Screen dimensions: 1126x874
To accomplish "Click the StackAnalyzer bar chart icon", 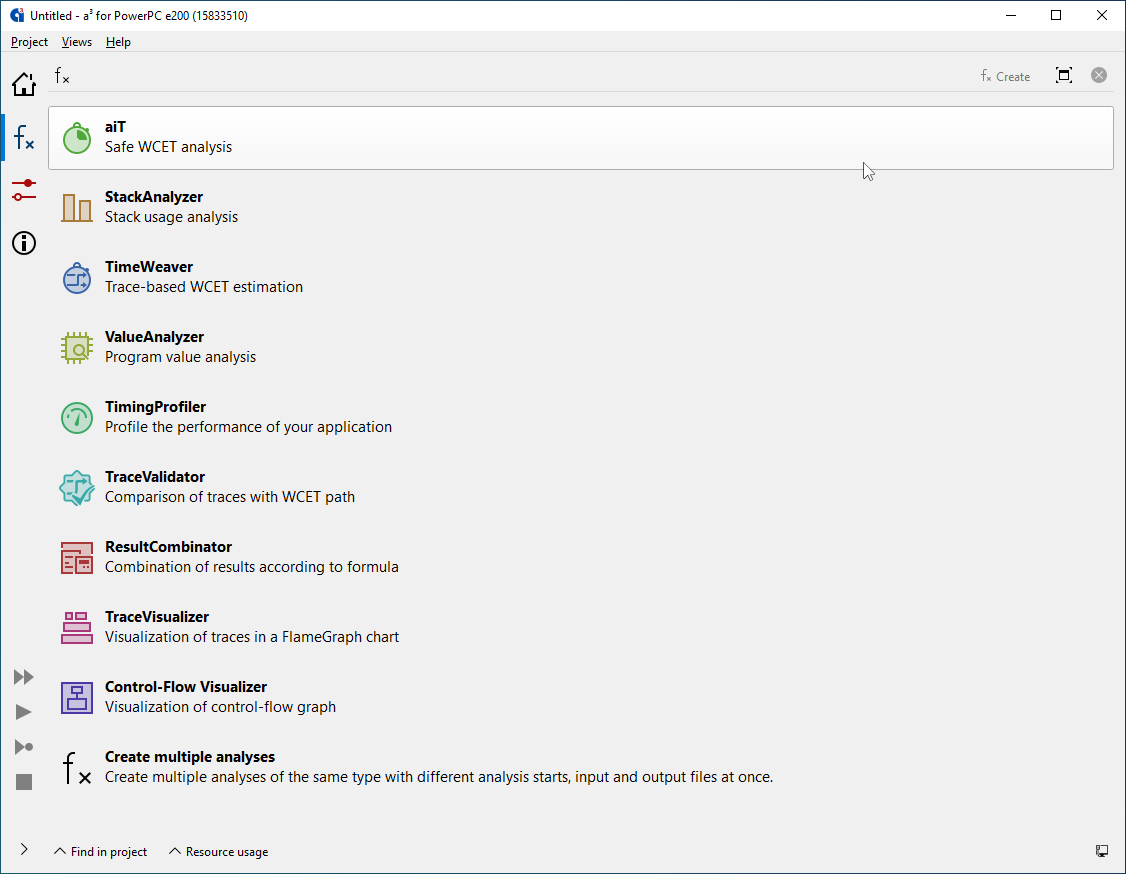I will coord(77,208).
